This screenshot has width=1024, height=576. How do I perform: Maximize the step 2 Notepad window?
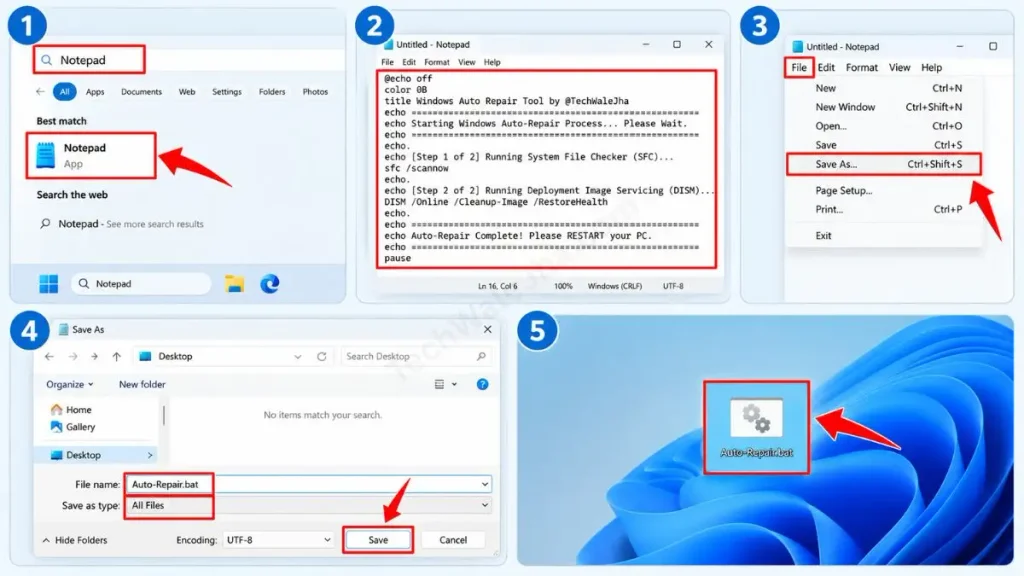(x=677, y=44)
